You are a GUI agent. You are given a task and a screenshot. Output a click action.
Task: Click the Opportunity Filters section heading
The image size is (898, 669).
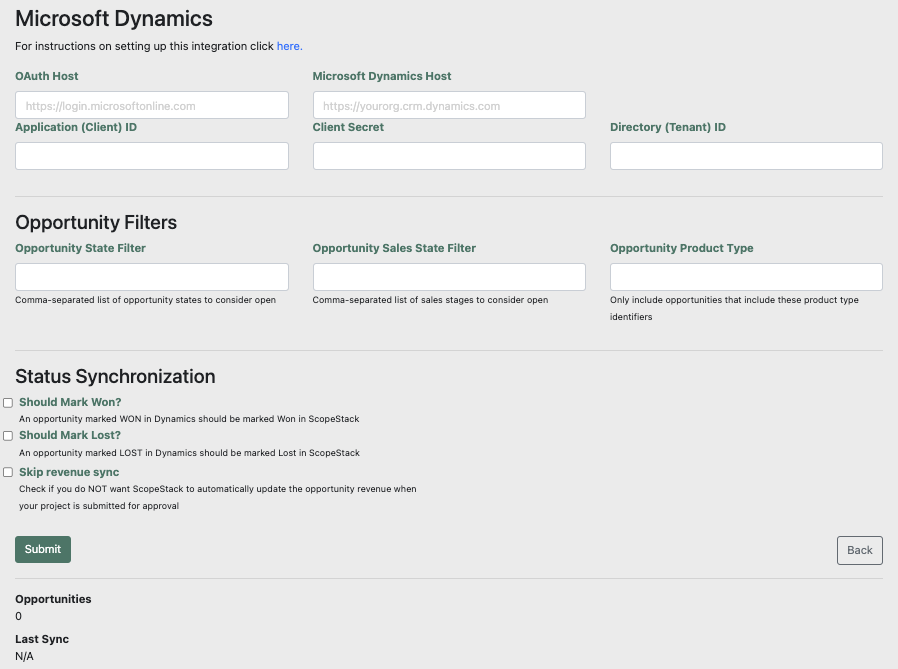pyautogui.click(x=96, y=222)
